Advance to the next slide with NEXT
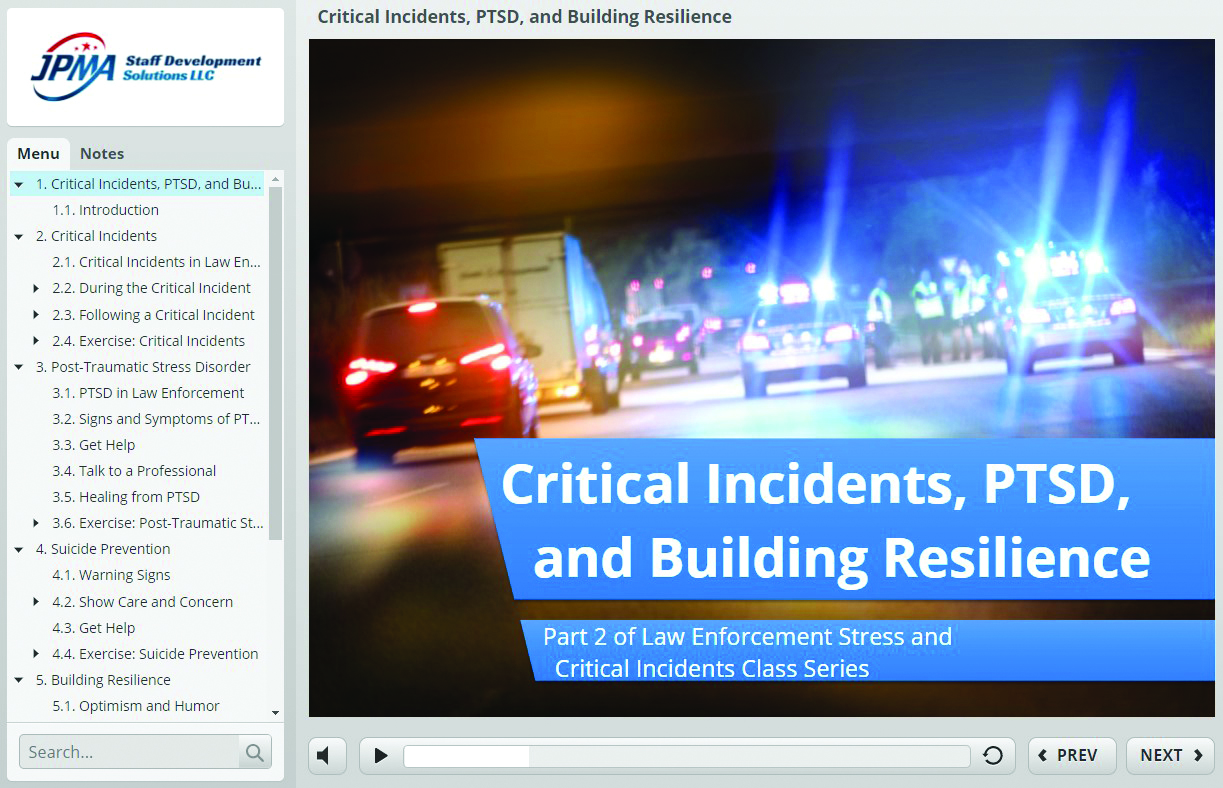Screen dimensions: 1223x788 pyautogui.click(x=1170, y=756)
